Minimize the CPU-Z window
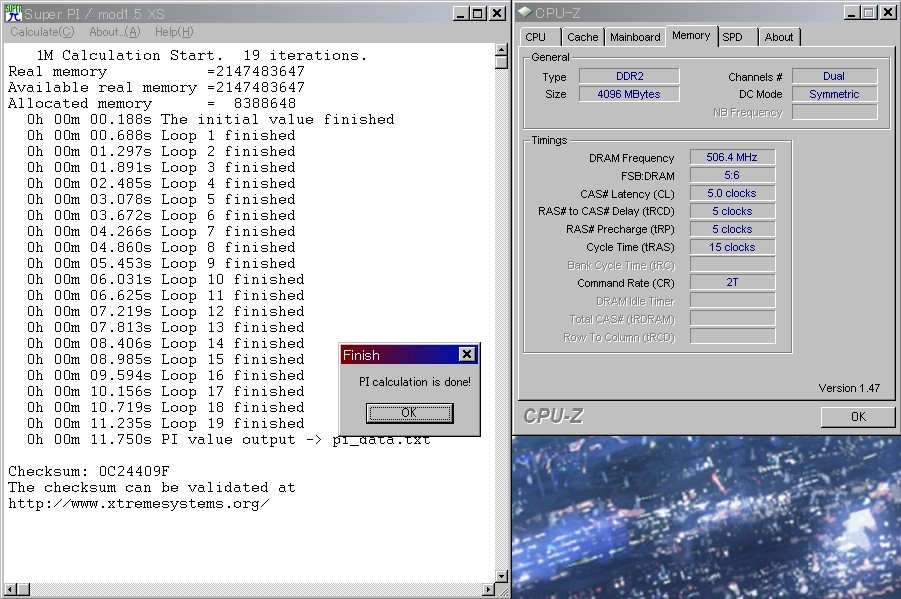Screen dimensions: 901x599 coord(848,13)
